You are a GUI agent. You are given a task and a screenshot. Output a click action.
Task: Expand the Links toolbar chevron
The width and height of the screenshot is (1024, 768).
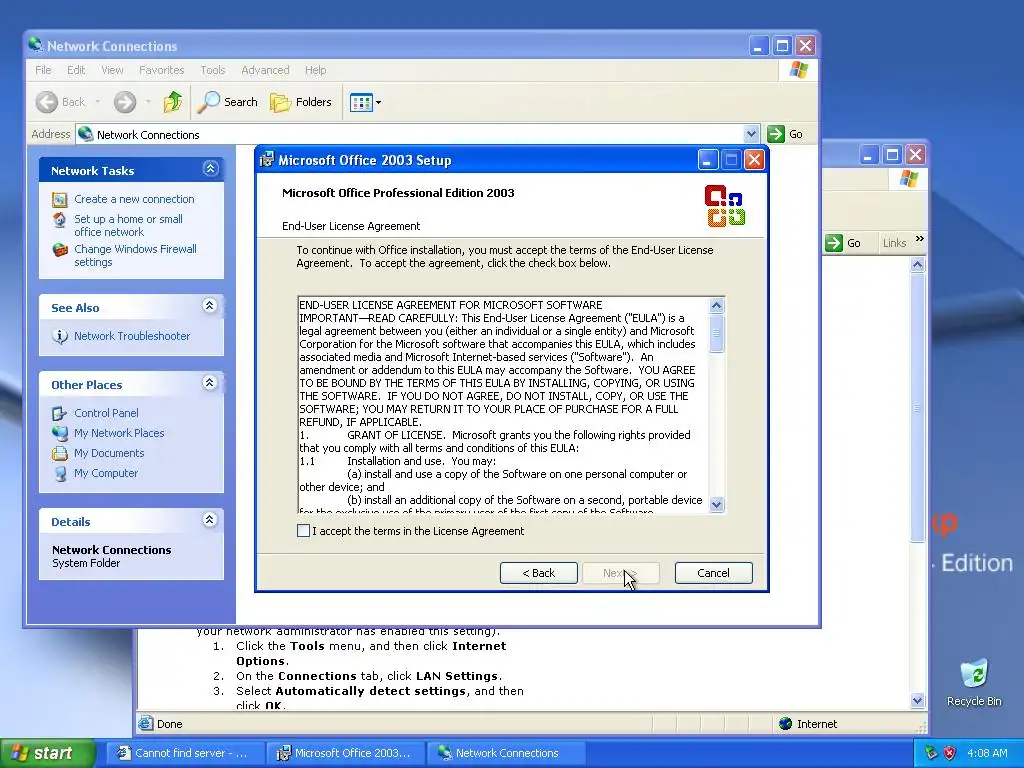tap(920, 238)
